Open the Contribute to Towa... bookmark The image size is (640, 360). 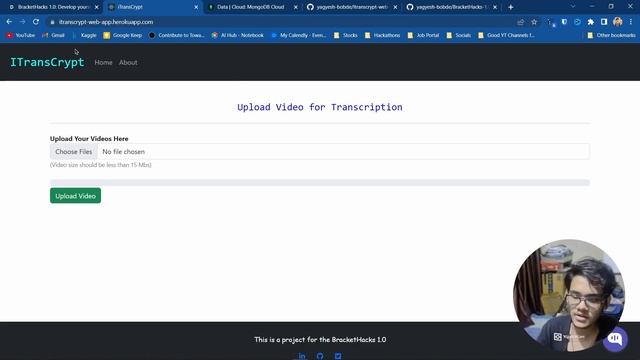pyautogui.click(x=176, y=36)
